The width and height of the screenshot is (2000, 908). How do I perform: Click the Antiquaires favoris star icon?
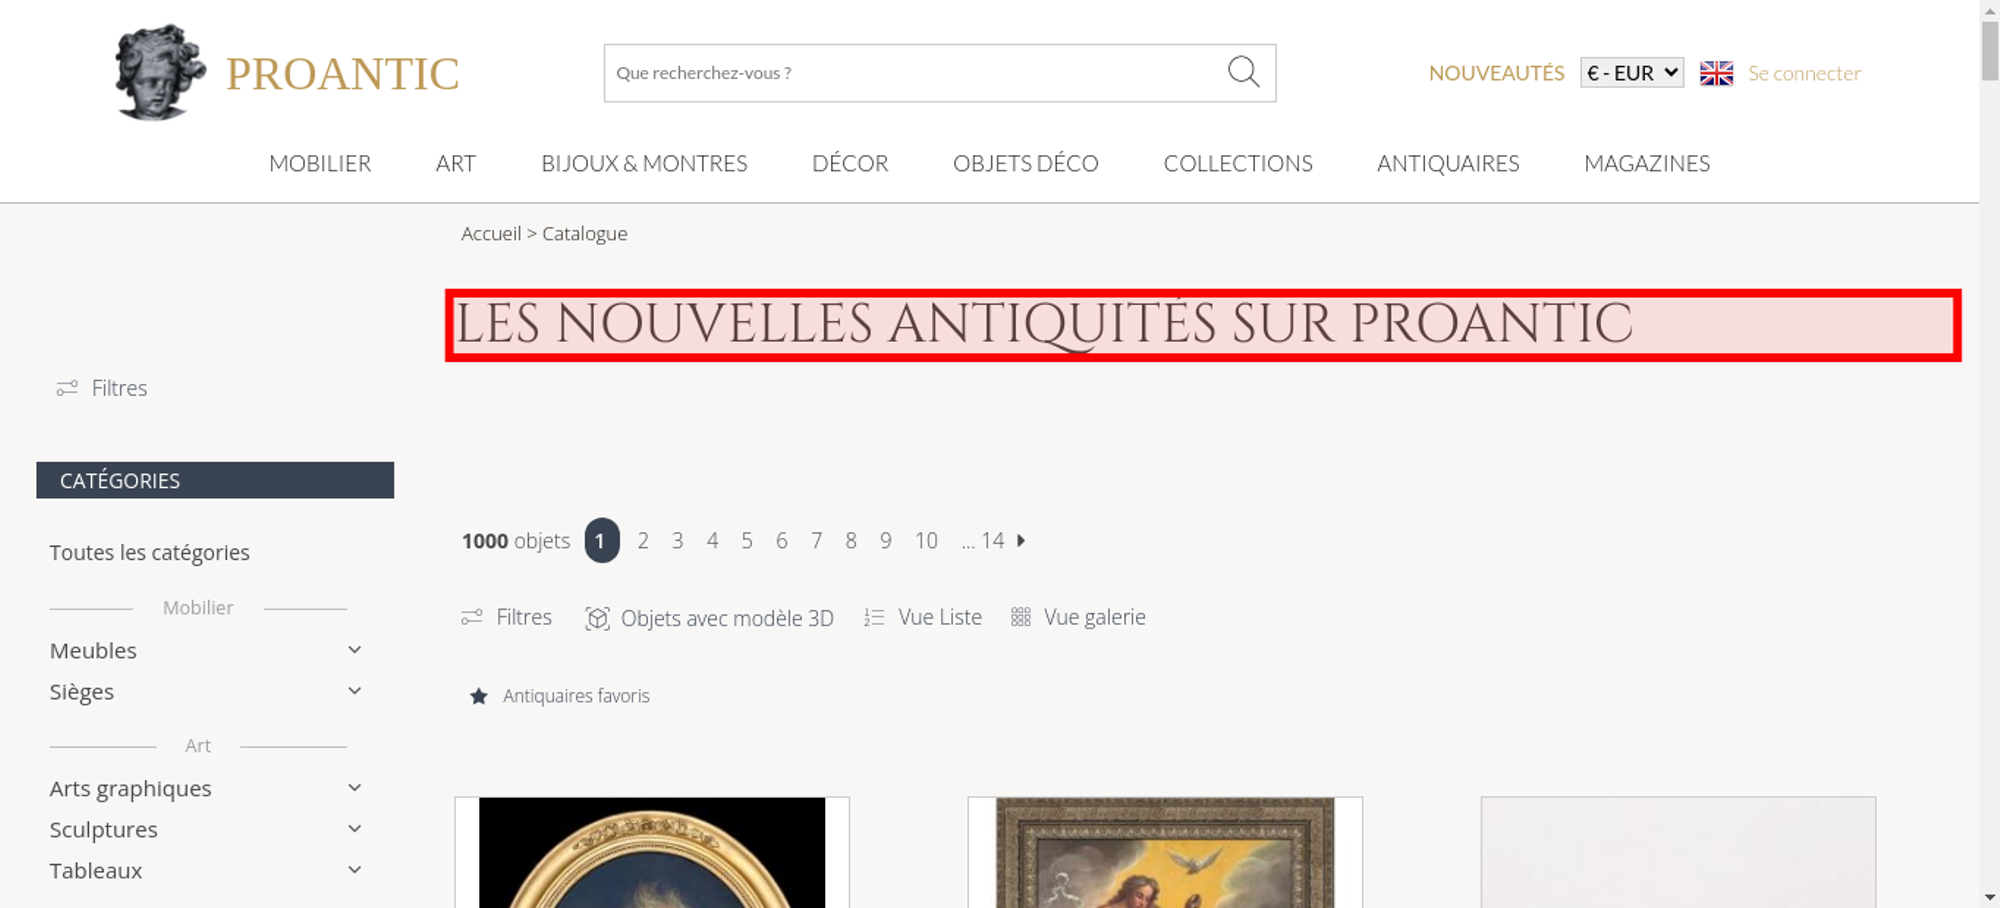tap(479, 696)
